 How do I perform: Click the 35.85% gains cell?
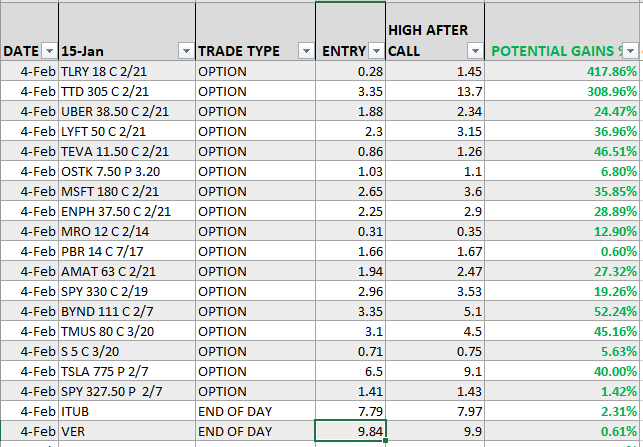point(562,192)
